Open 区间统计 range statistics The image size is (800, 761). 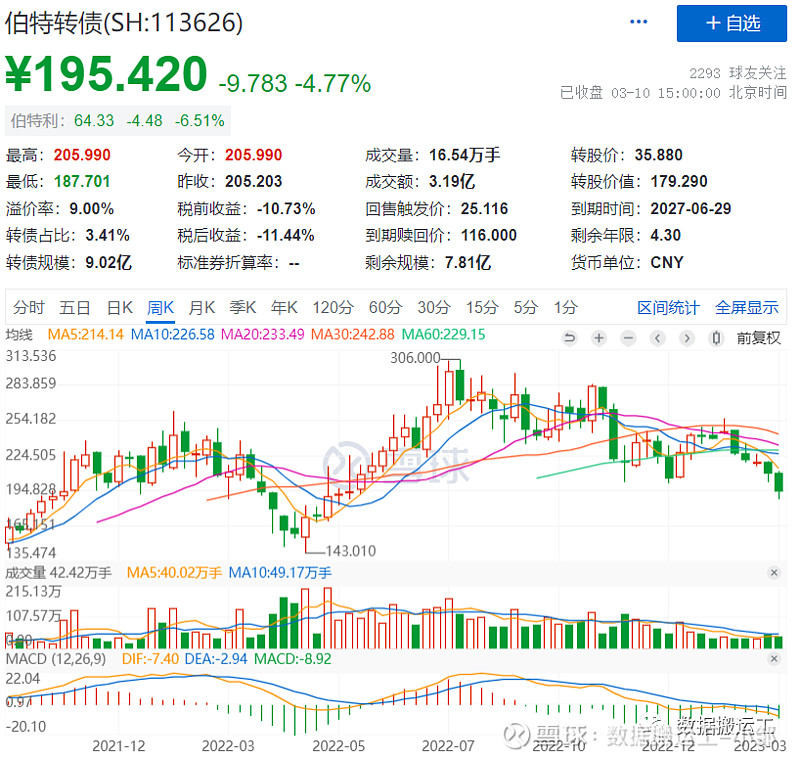click(668, 308)
